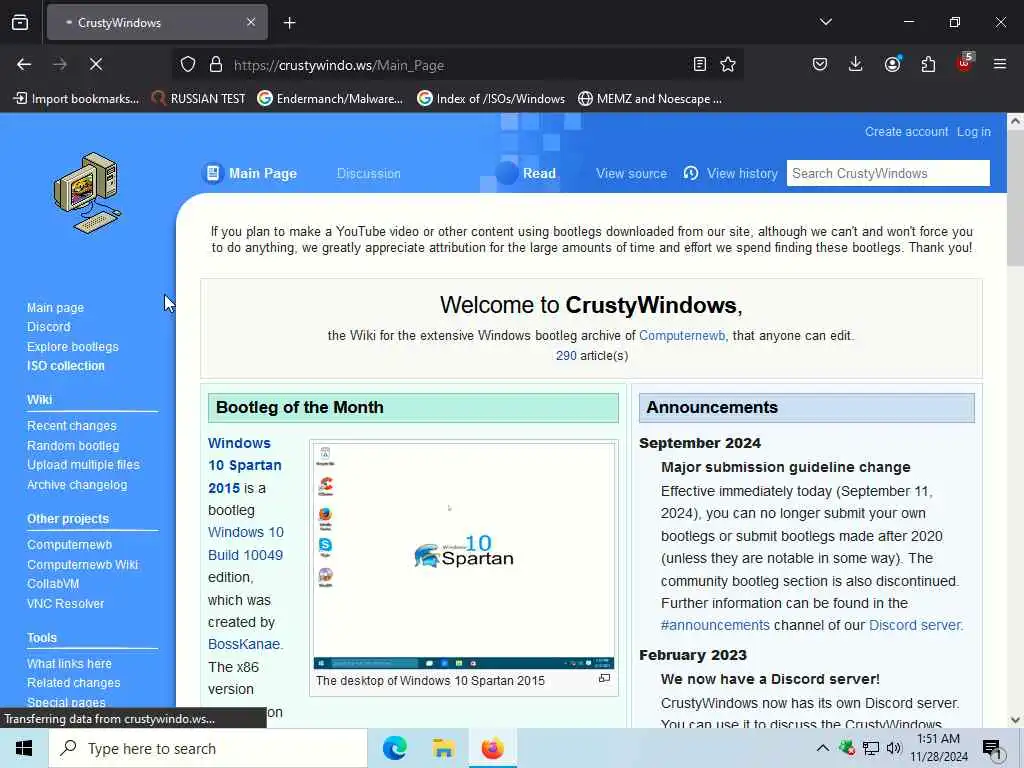Open the Windows Start button

point(24,748)
